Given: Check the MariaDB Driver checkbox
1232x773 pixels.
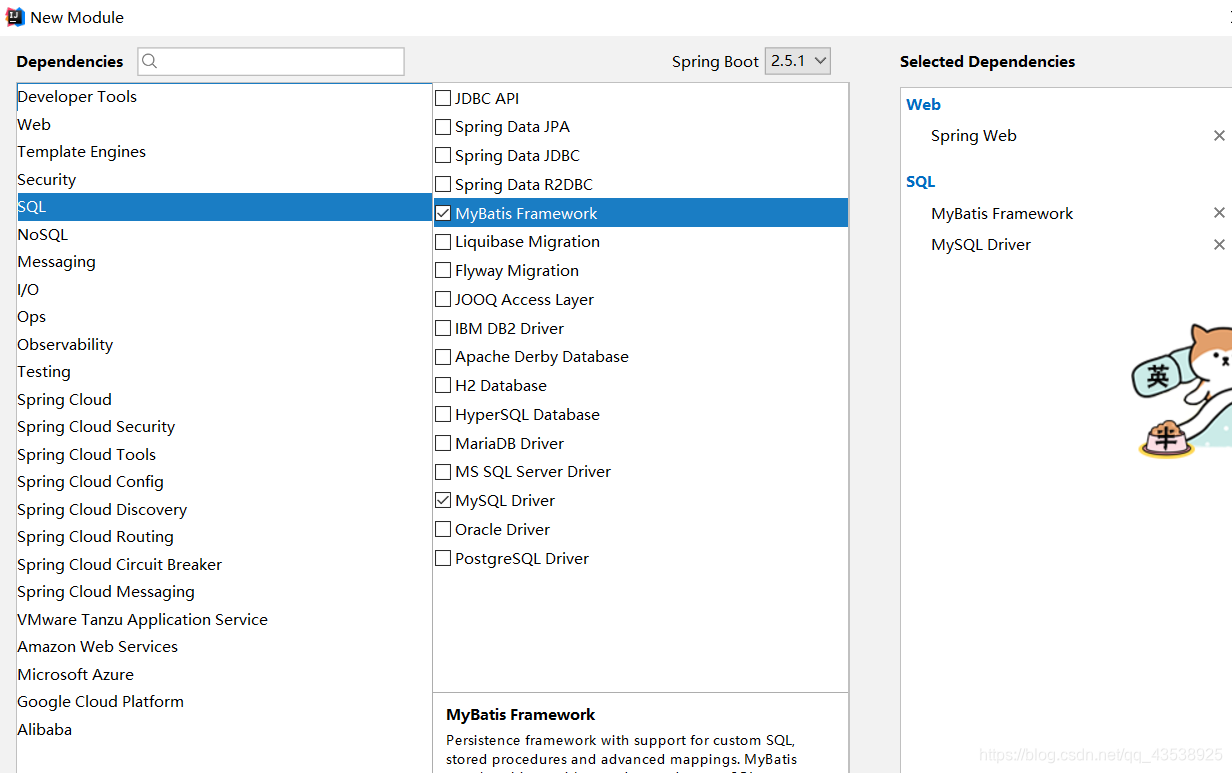Looking at the screenshot, I should [x=443, y=443].
